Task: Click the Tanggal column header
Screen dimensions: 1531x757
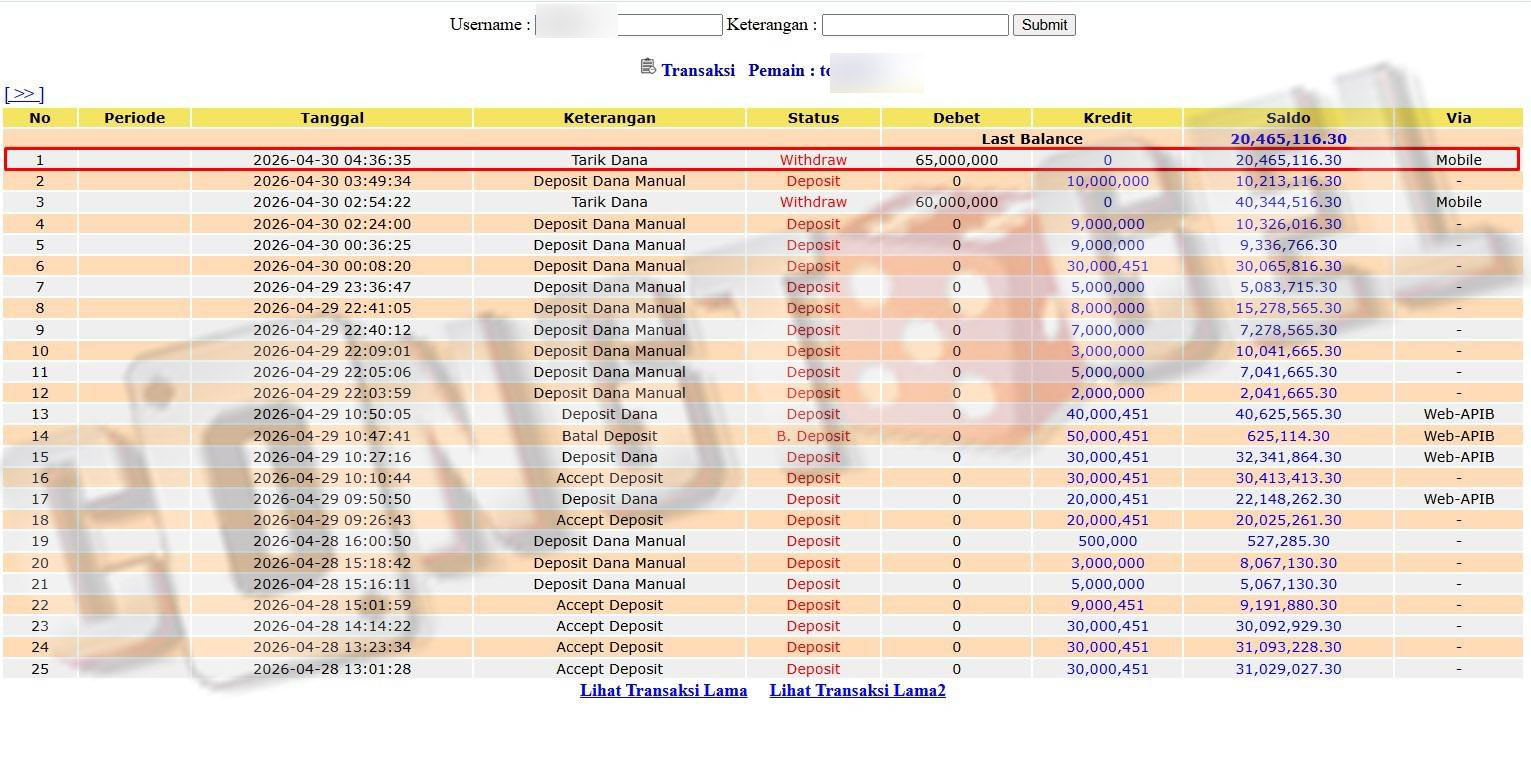Action: coord(332,118)
